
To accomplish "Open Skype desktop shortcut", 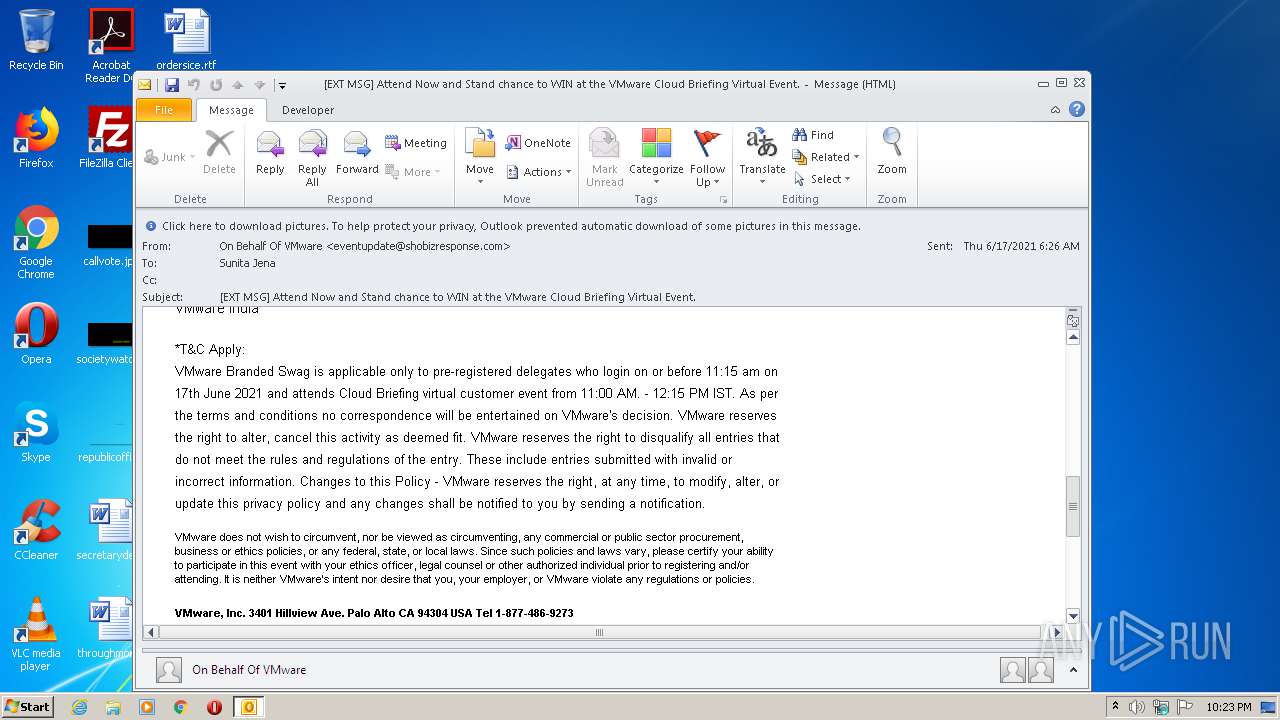I will [36, 432].
